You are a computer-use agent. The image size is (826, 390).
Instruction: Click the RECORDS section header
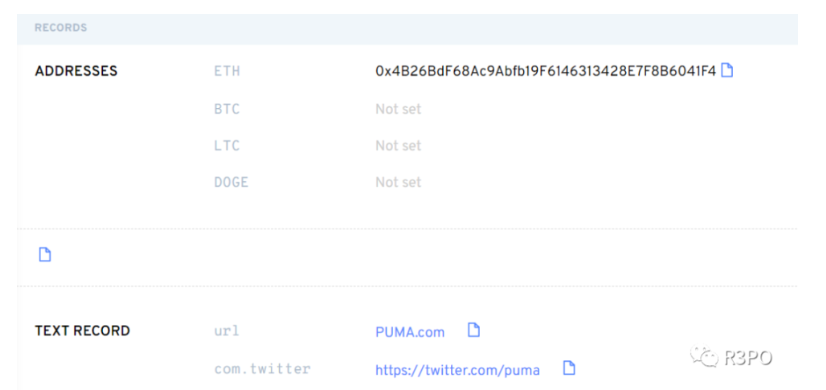click(x=61, y=28)
